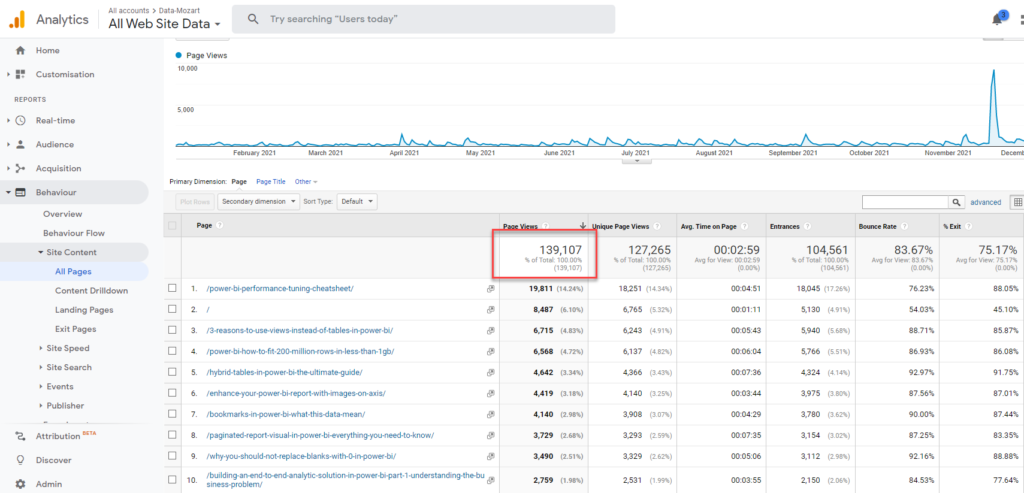Click the Bounce Rate column help icon
This screenshot has height=493, width=1024.
click(x=904, y=226)
